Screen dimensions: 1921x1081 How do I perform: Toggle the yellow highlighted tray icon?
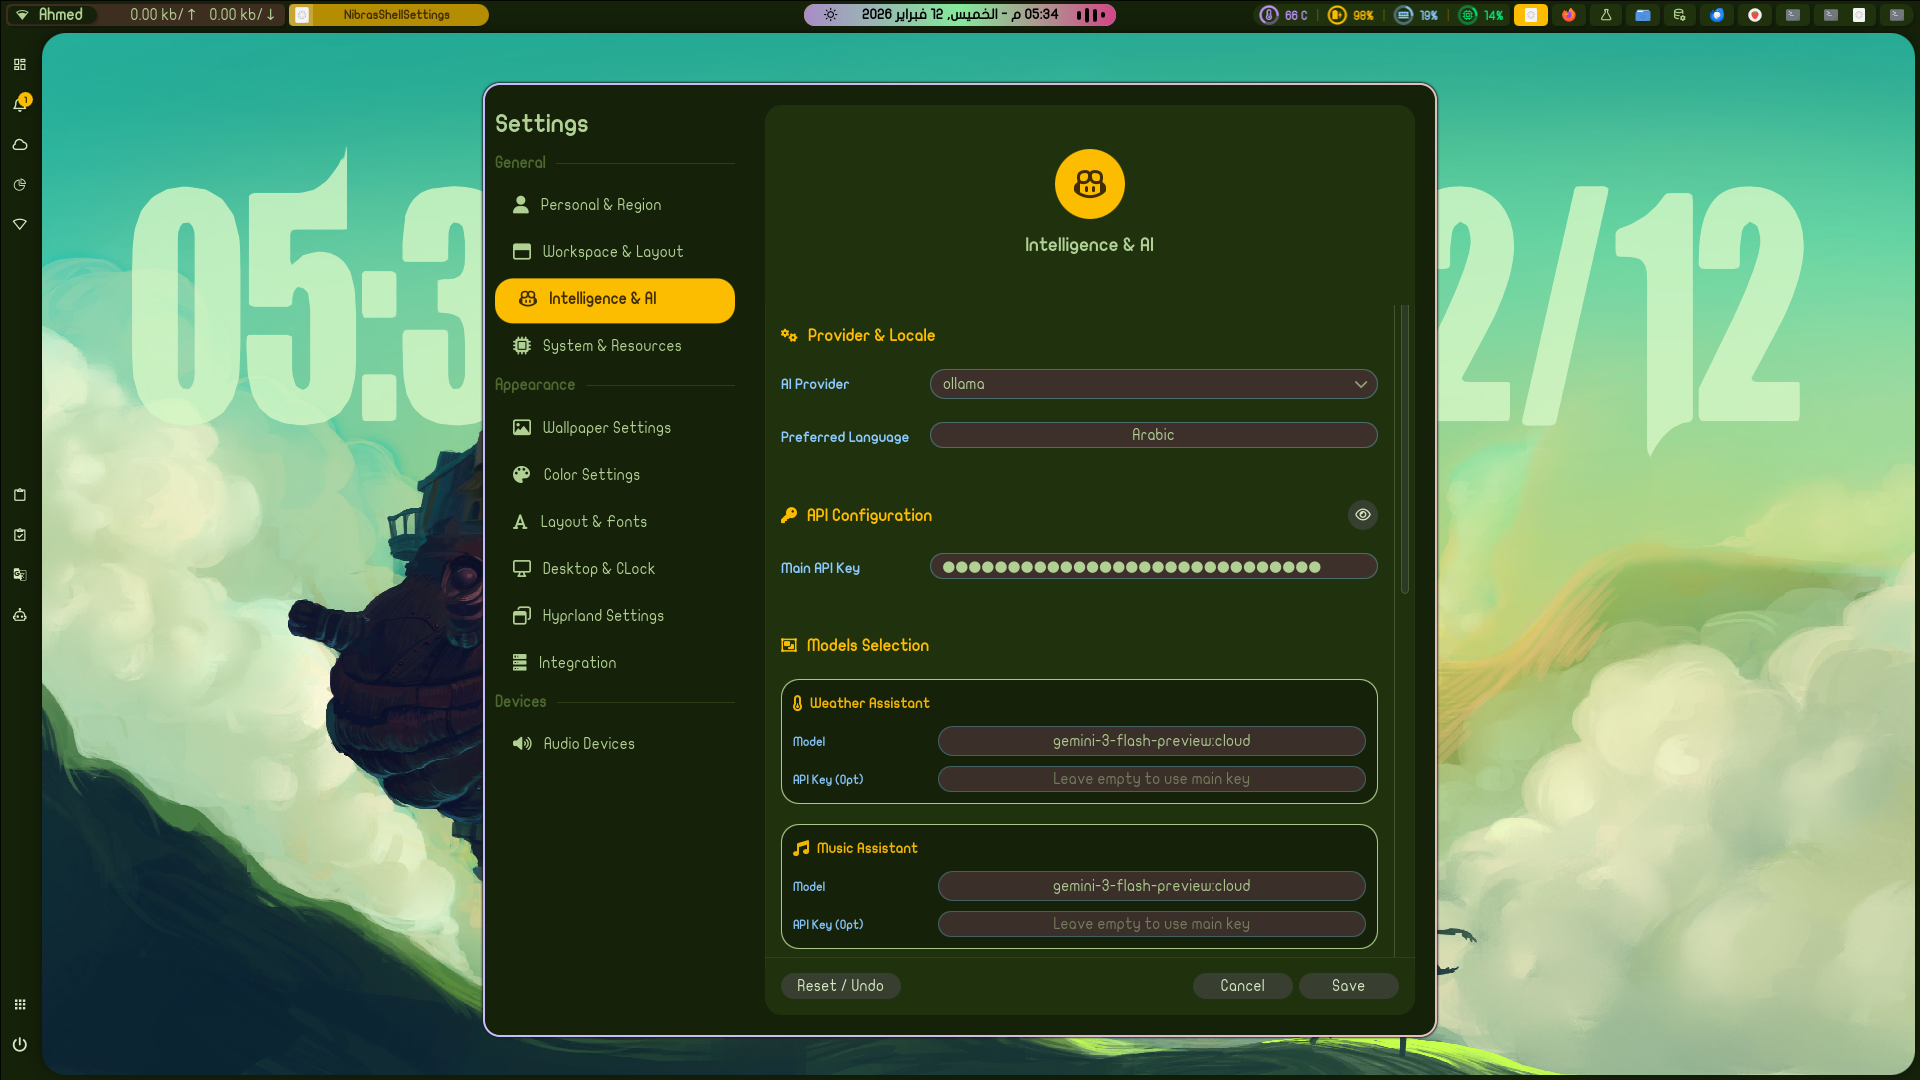[1530, 15]
